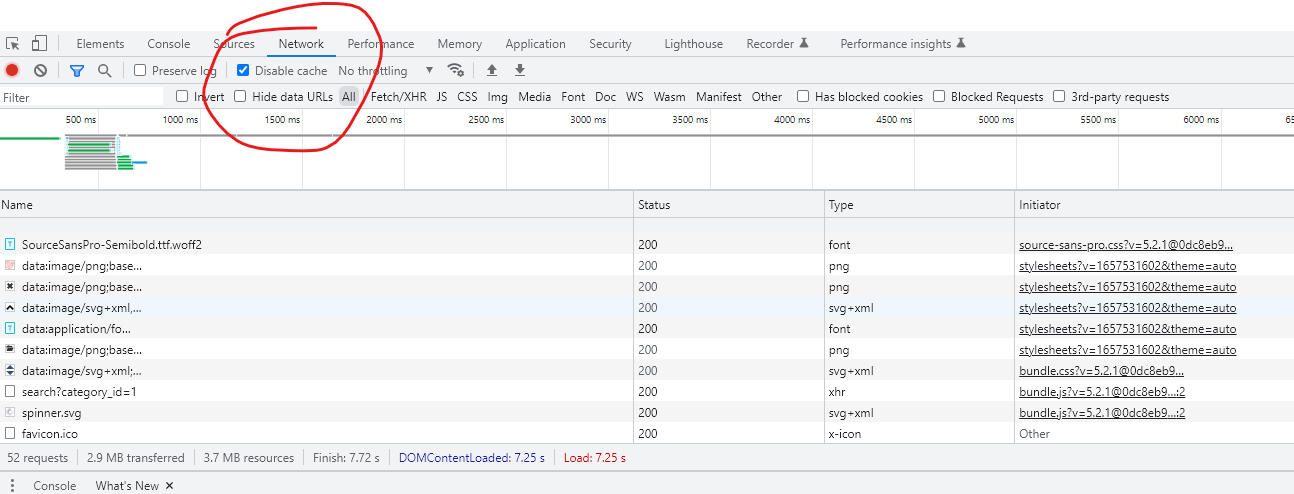Sort by the Name column header
The height and width of the screenshot is (494, 1294).
point(317,204)
